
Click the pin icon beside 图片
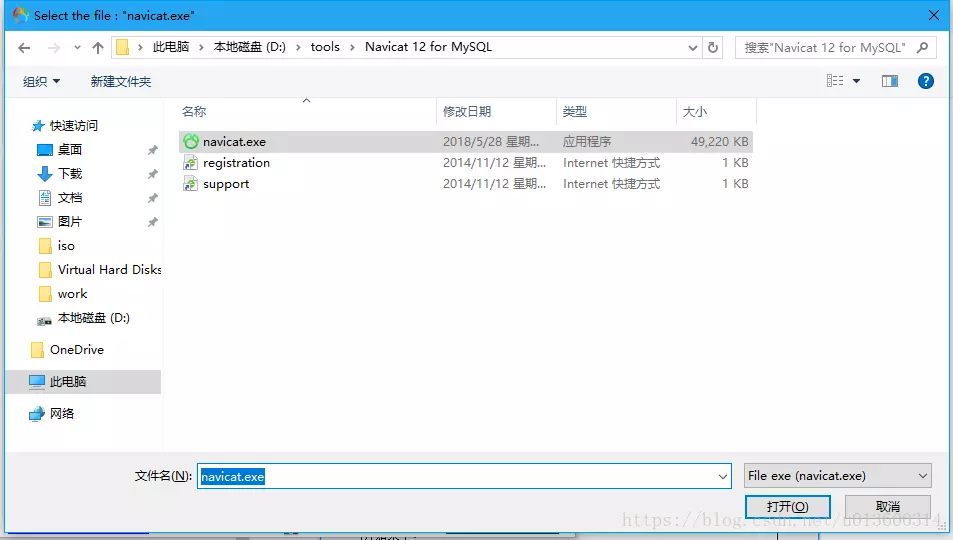click(x=153, y=222)
